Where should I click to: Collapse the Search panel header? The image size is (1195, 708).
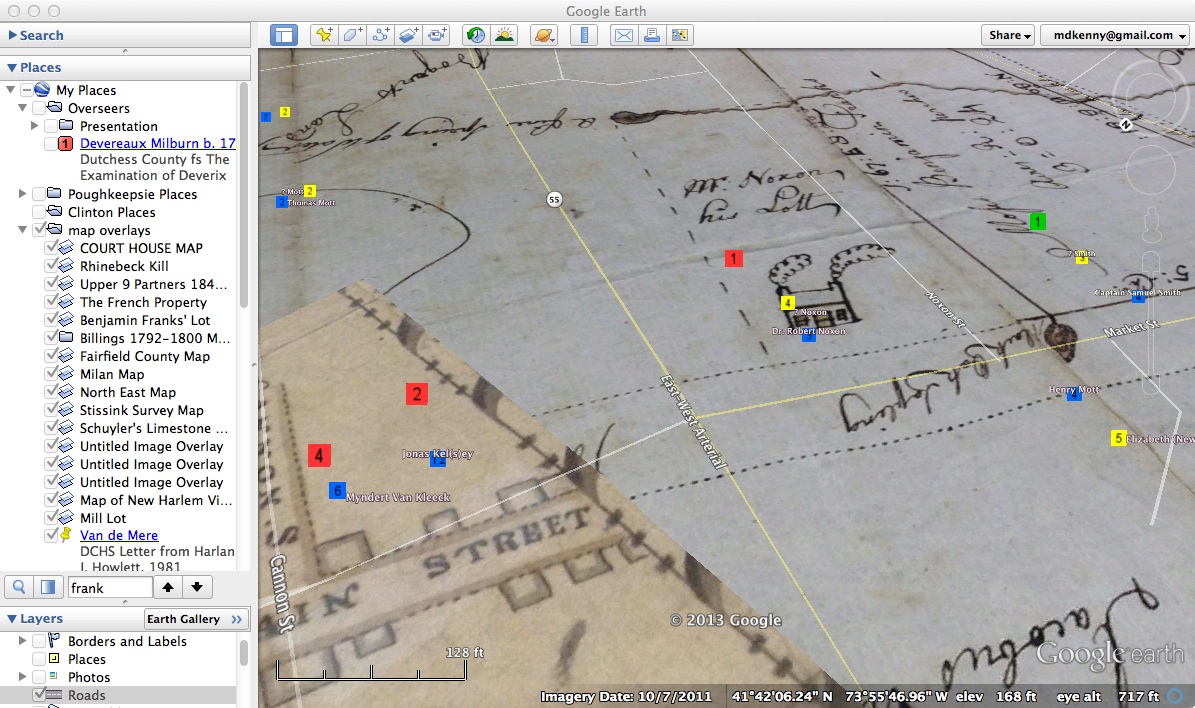(12, 35)
